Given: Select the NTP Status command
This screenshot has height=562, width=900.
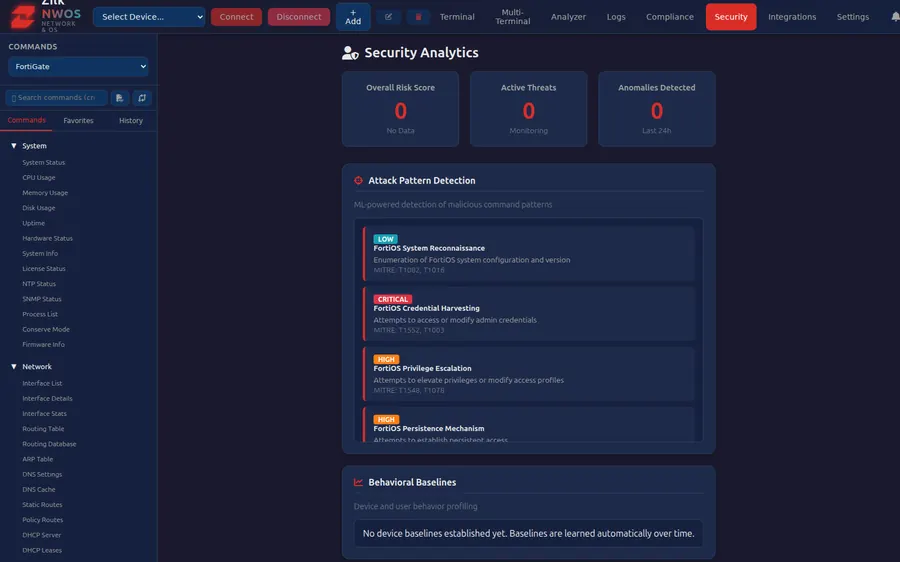Looking at the screenshot, I should [x=39, y=284].
